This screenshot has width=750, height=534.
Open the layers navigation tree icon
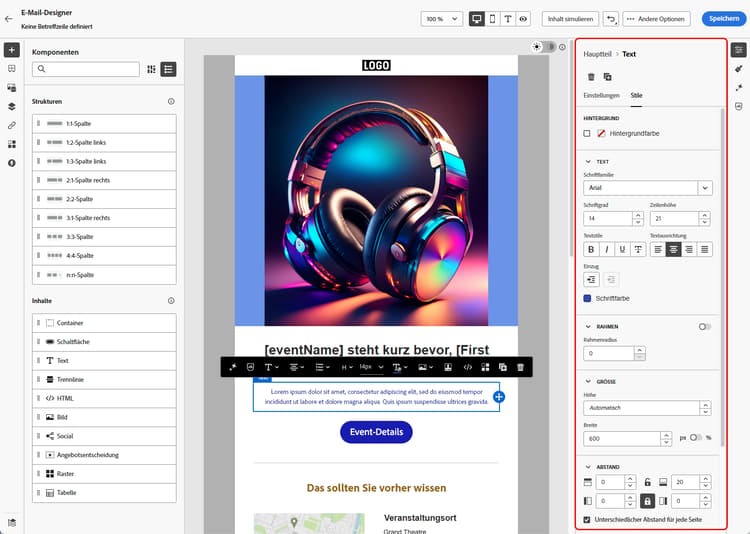[11, 106]
